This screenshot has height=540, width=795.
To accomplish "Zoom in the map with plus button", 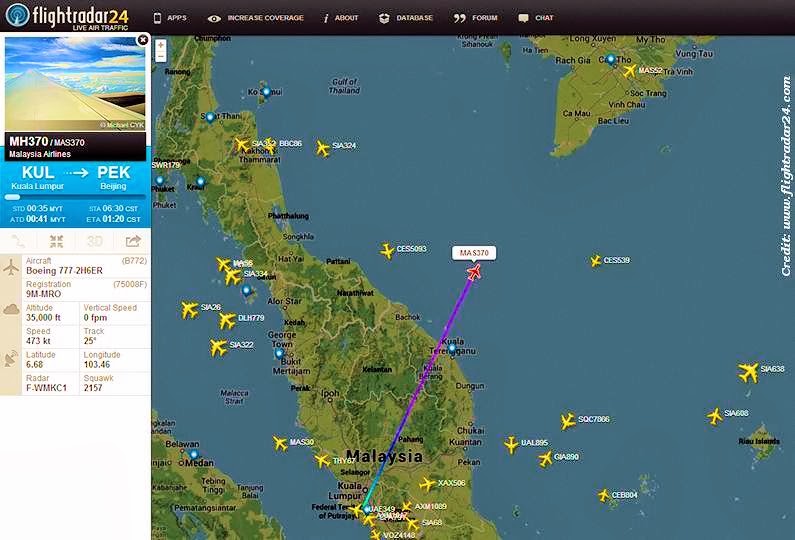I will pyautogui.click(x=161, y=45).
